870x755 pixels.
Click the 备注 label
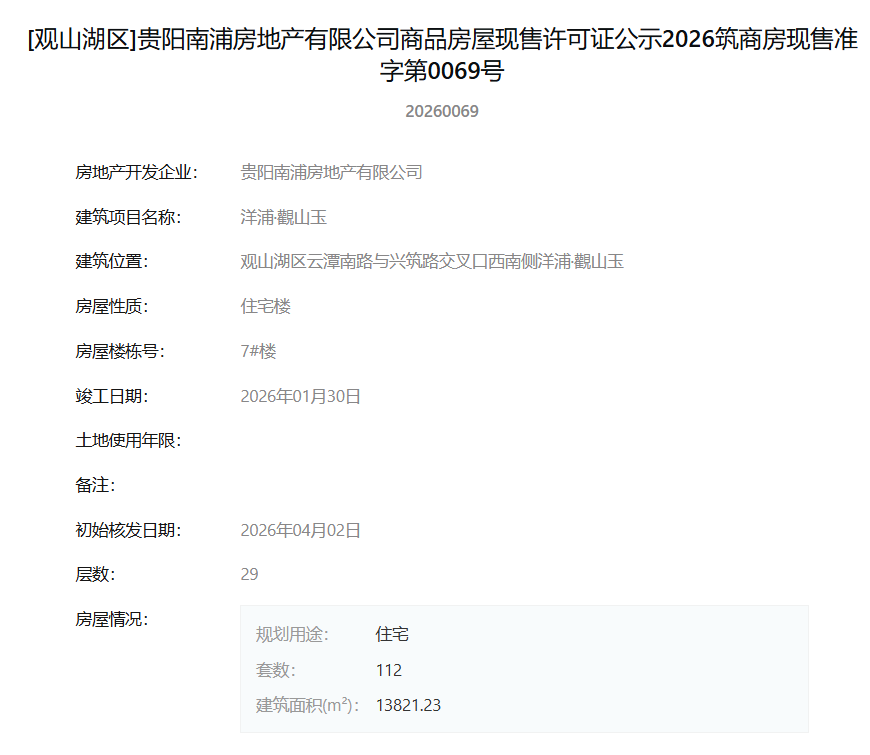[94, 485]
